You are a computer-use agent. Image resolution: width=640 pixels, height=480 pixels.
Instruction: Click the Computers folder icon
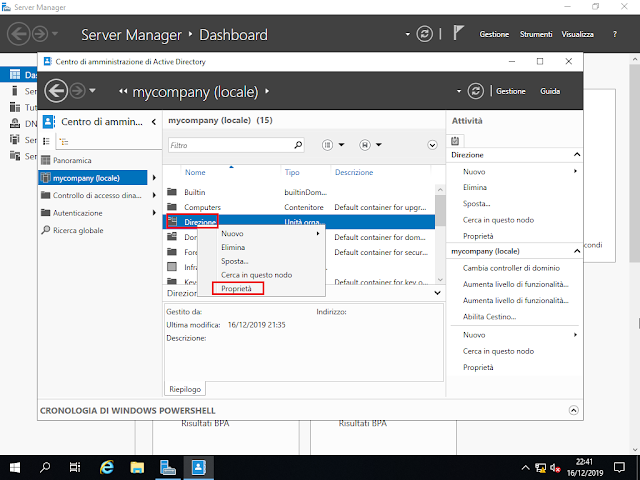pos(172,207)
